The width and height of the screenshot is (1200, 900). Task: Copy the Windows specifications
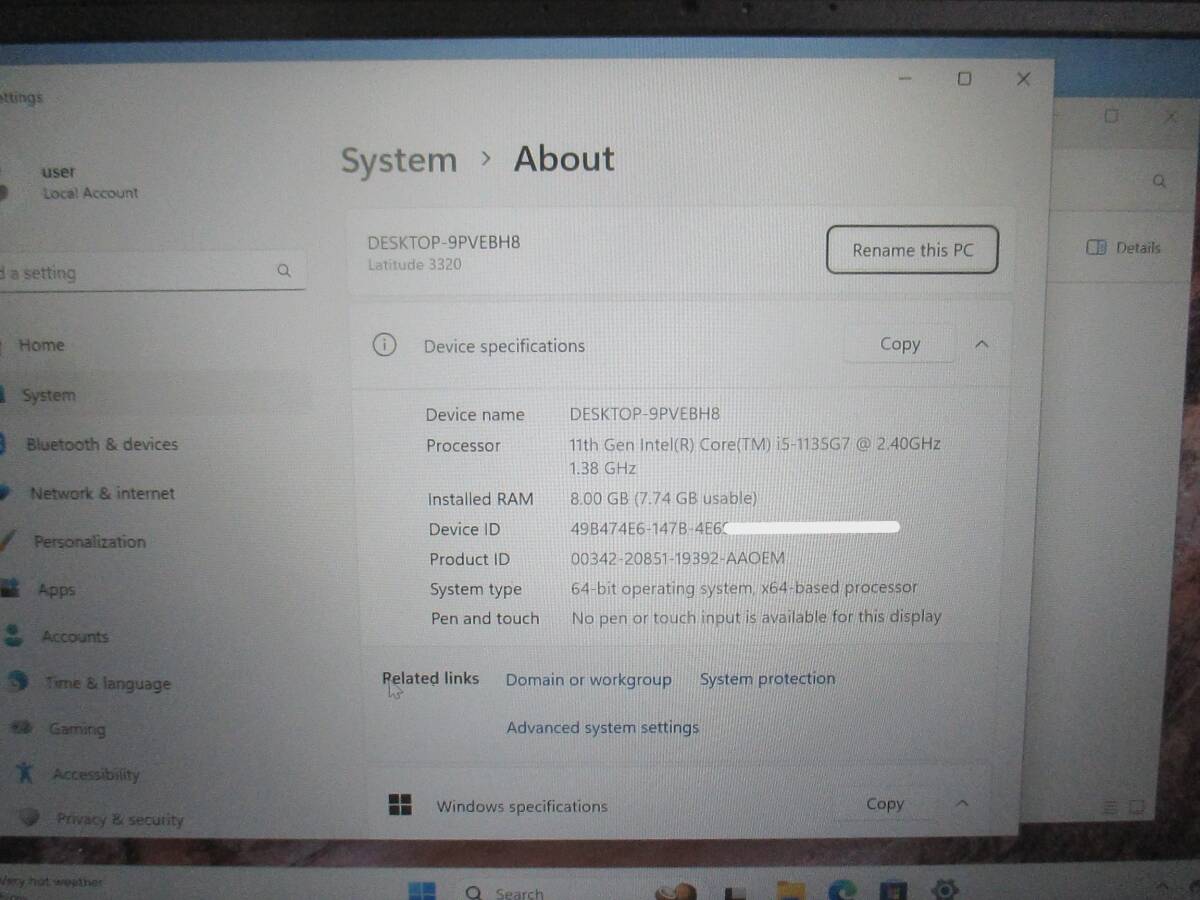click(885, 803)
